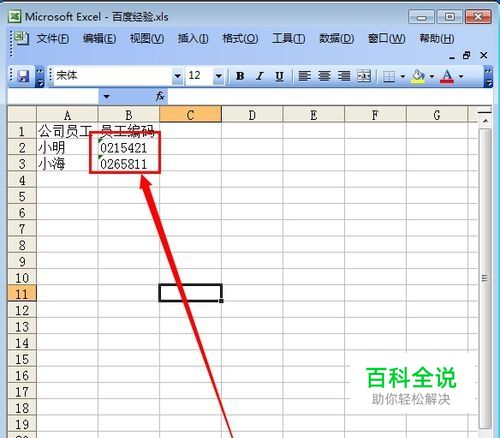Viewport: 500px width, 438px height.
Task: Restore the workbook document window
Action: coord(467,55)
